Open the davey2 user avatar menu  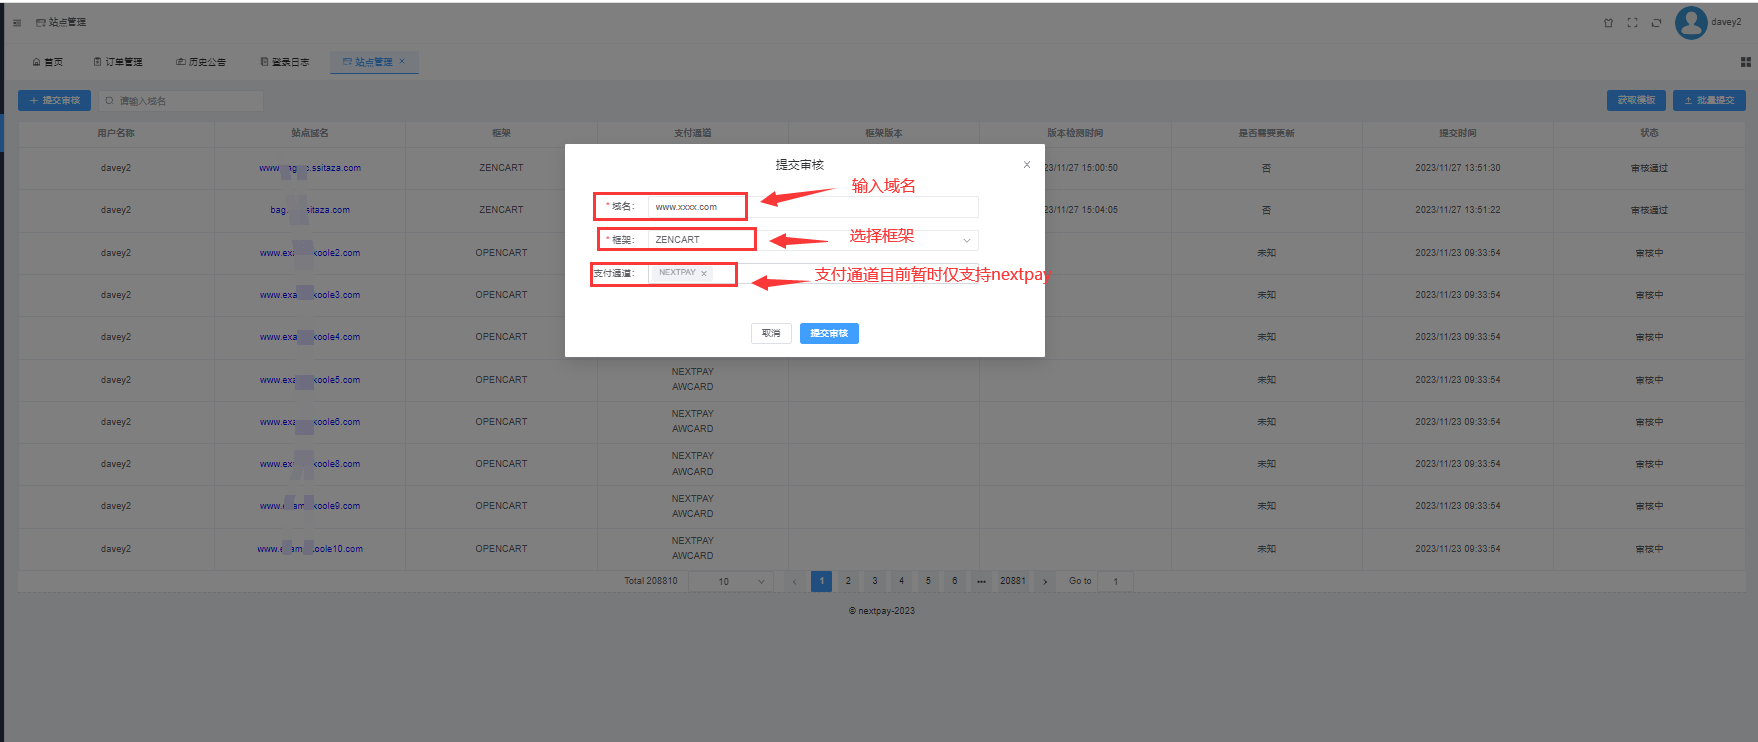1691,22
